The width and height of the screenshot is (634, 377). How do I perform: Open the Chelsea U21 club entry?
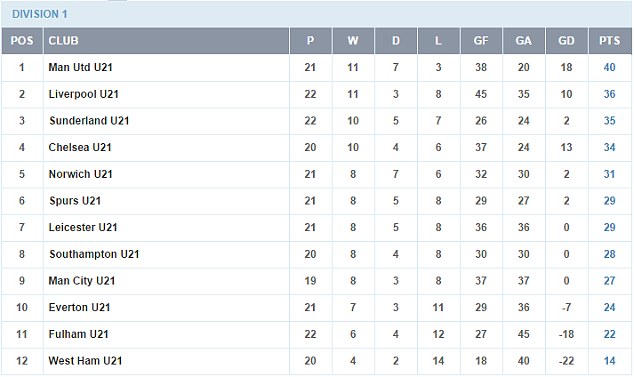click(80, 148)
